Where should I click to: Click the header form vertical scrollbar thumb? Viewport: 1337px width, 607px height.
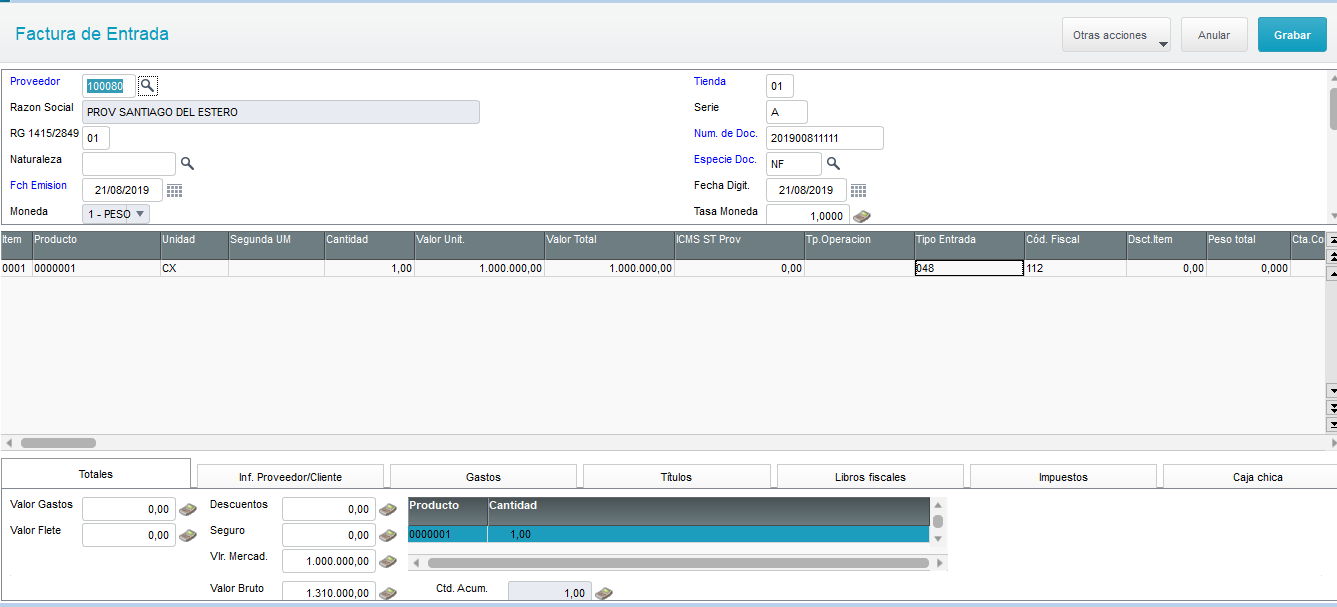coord(1333,108)
